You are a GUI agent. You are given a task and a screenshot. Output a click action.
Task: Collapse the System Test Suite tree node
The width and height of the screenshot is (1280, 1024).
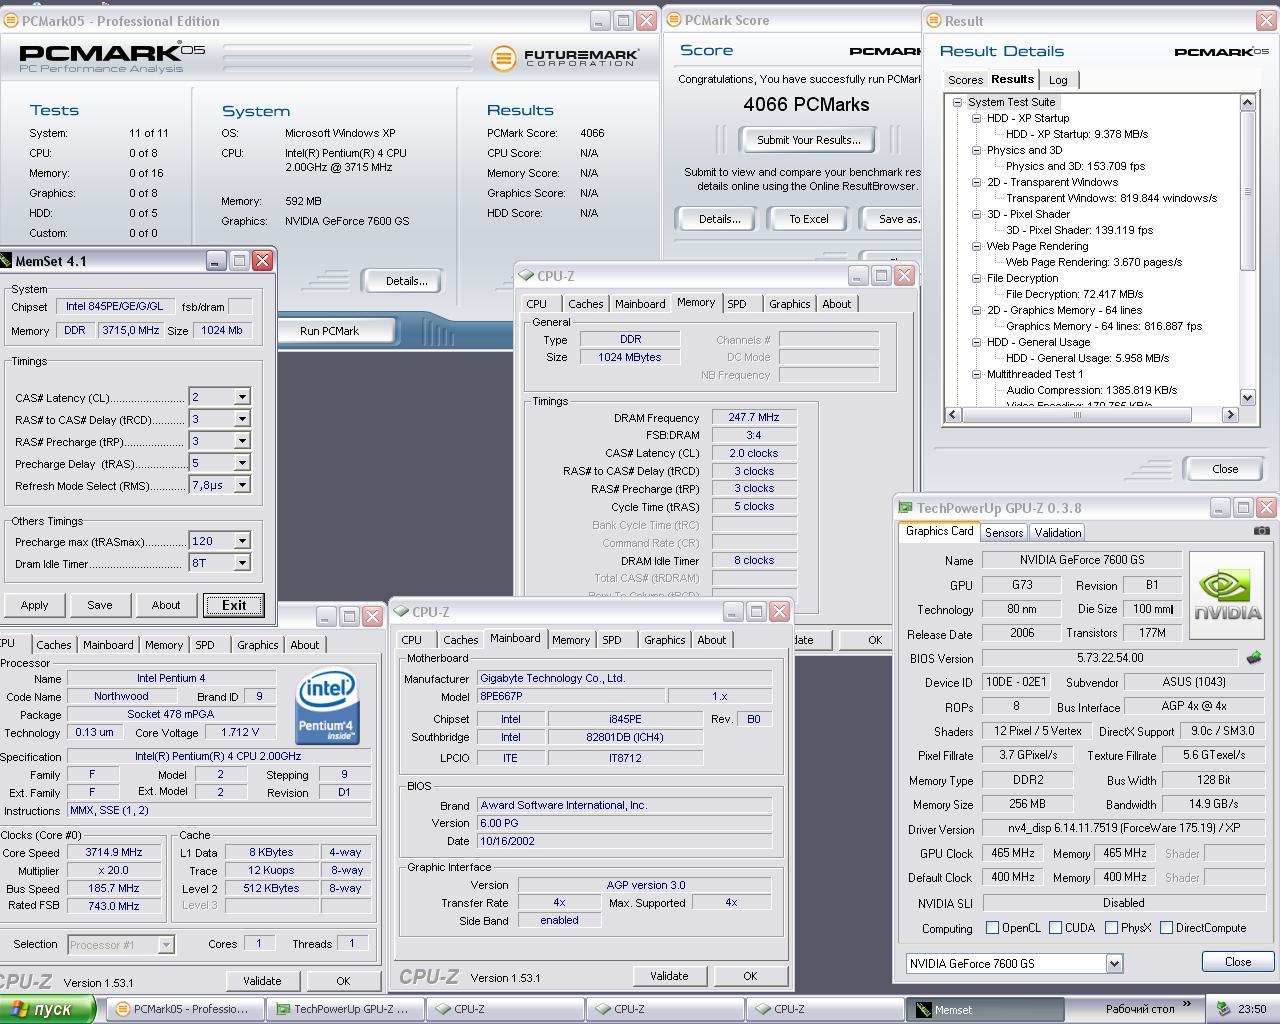pos(957,102)
